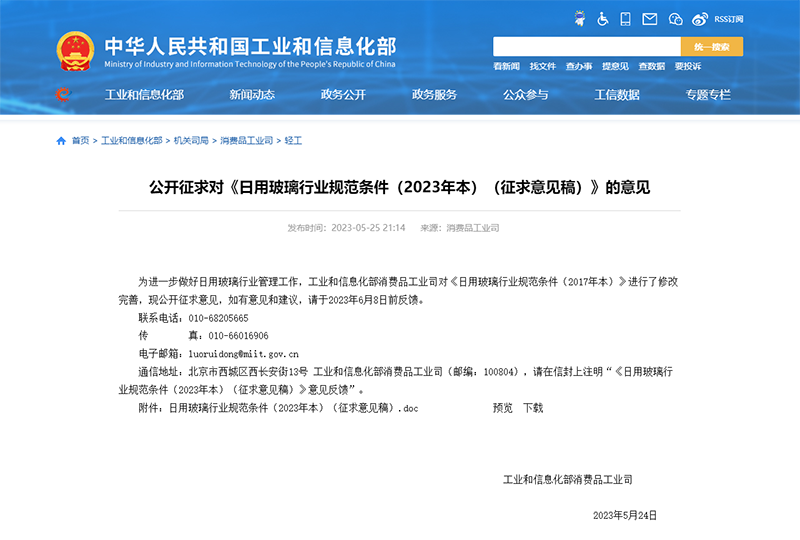Open 看新闻 quick link
This screenshot has width=800, height=540.
[506, 66]
